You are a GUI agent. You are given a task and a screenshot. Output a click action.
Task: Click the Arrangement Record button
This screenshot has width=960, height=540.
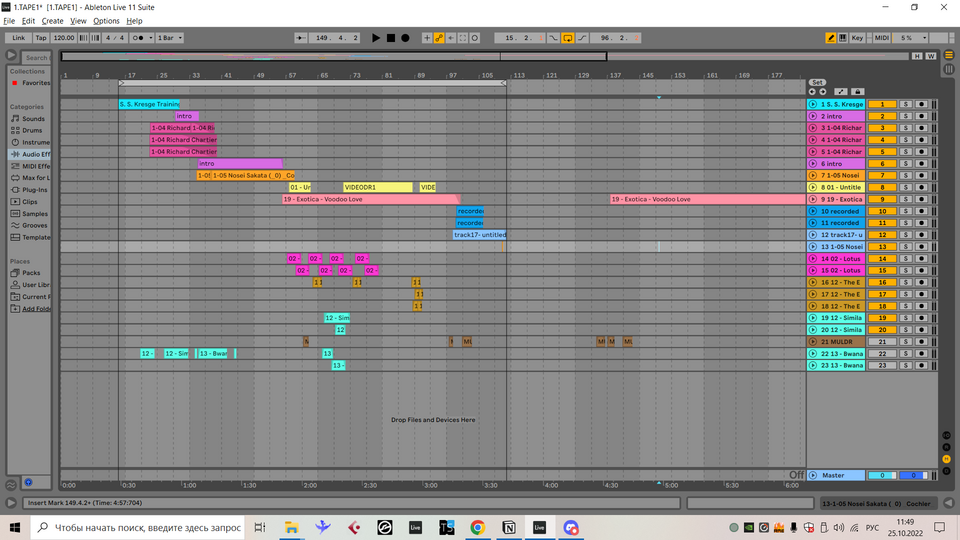click(405, 38)
